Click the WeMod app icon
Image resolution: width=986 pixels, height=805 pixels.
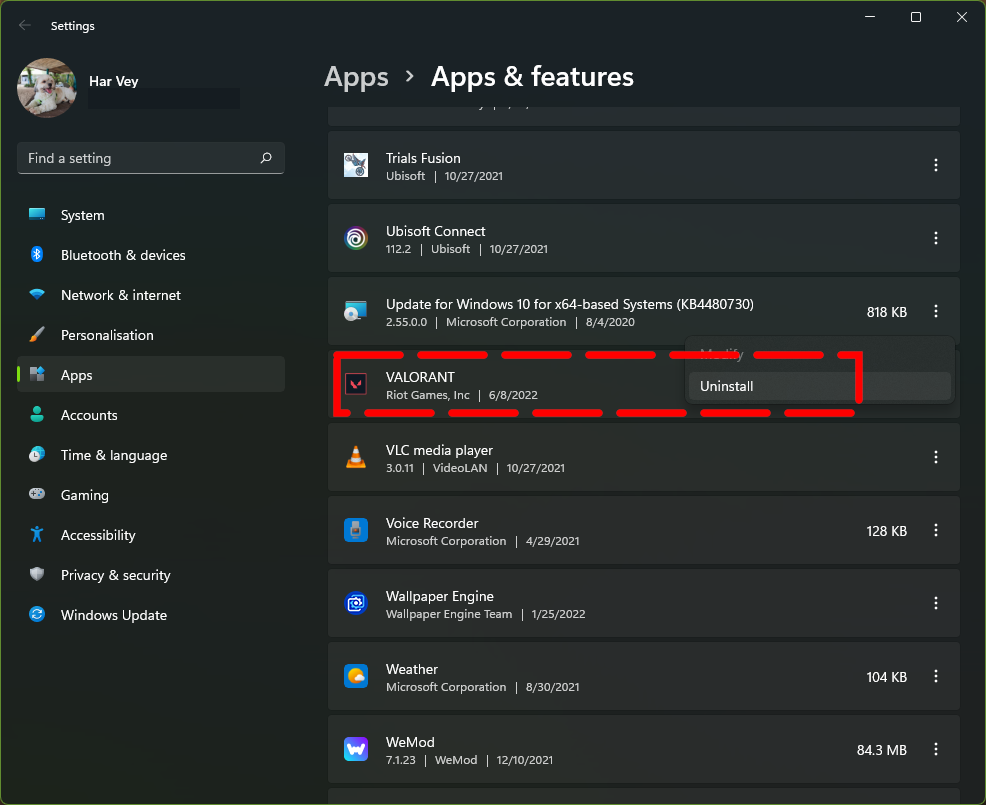[356, 749]
